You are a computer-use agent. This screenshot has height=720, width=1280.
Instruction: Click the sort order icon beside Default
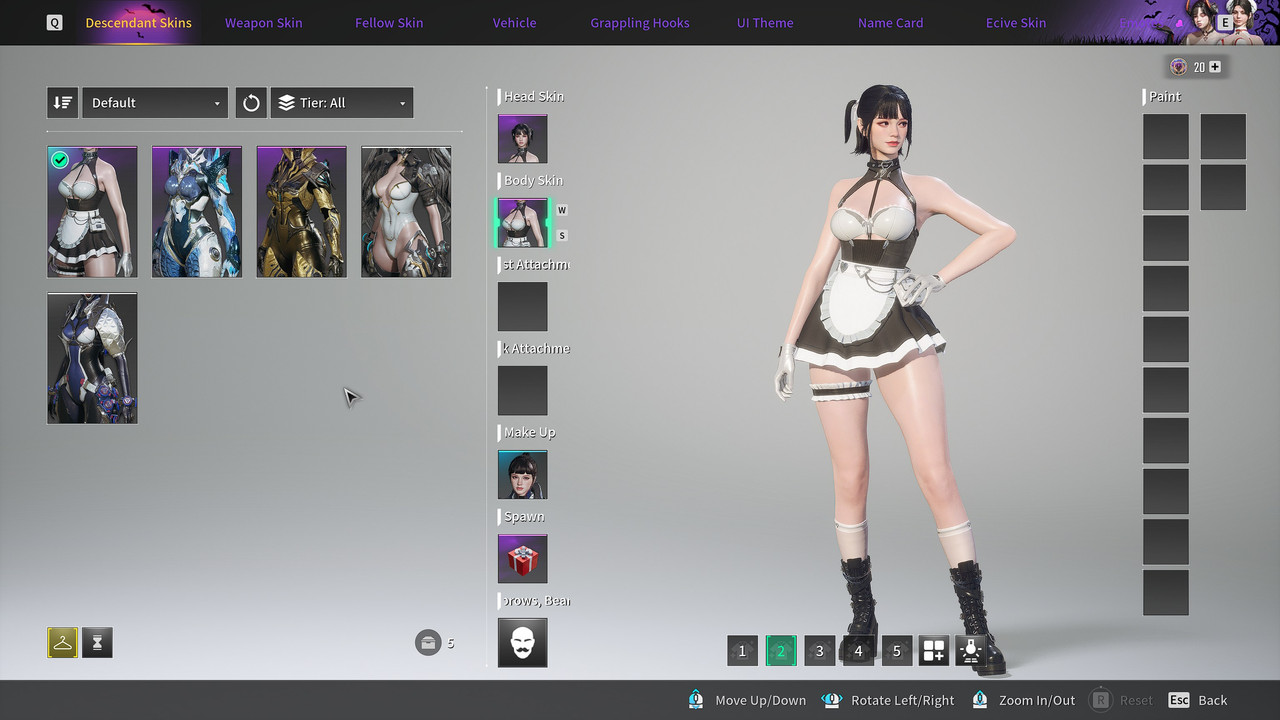pos(62,103)
